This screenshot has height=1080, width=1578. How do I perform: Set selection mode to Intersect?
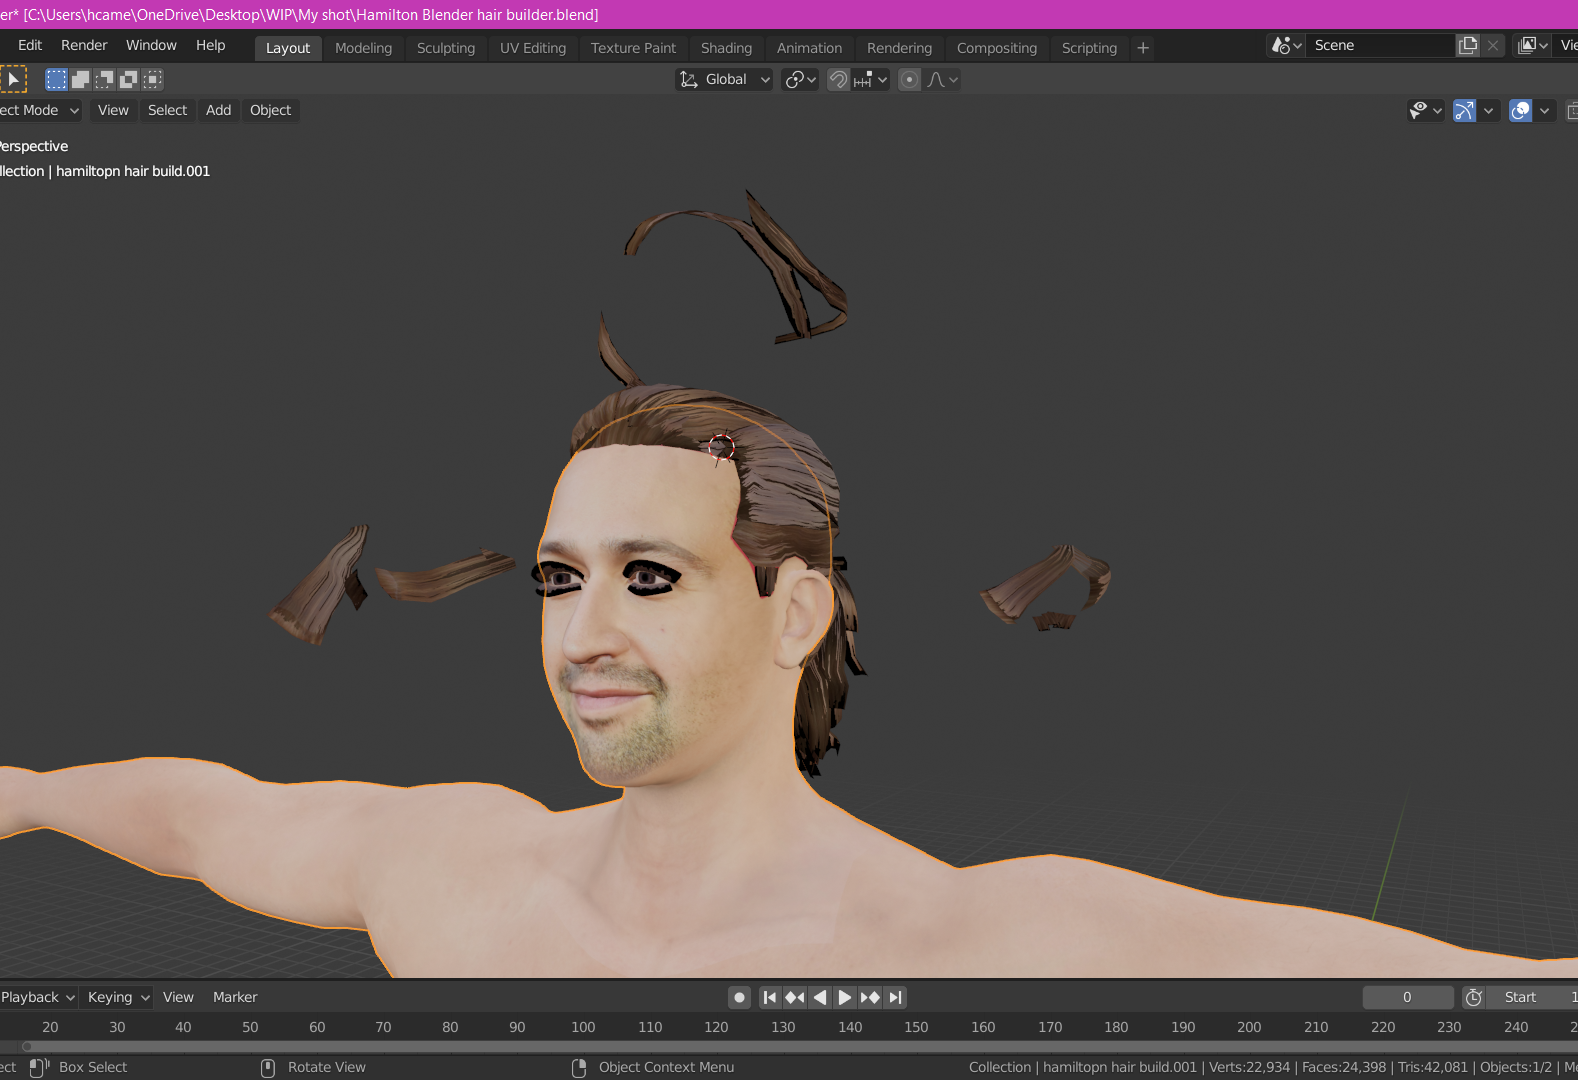click(152, 79)
